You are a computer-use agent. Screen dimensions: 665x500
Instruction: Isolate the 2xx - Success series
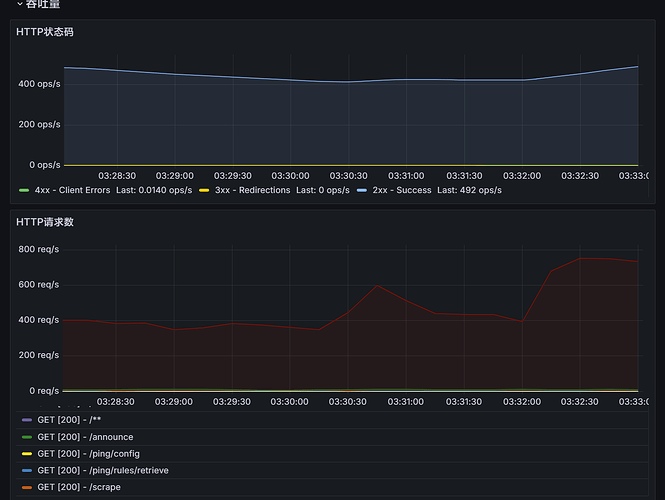[402, 190]
